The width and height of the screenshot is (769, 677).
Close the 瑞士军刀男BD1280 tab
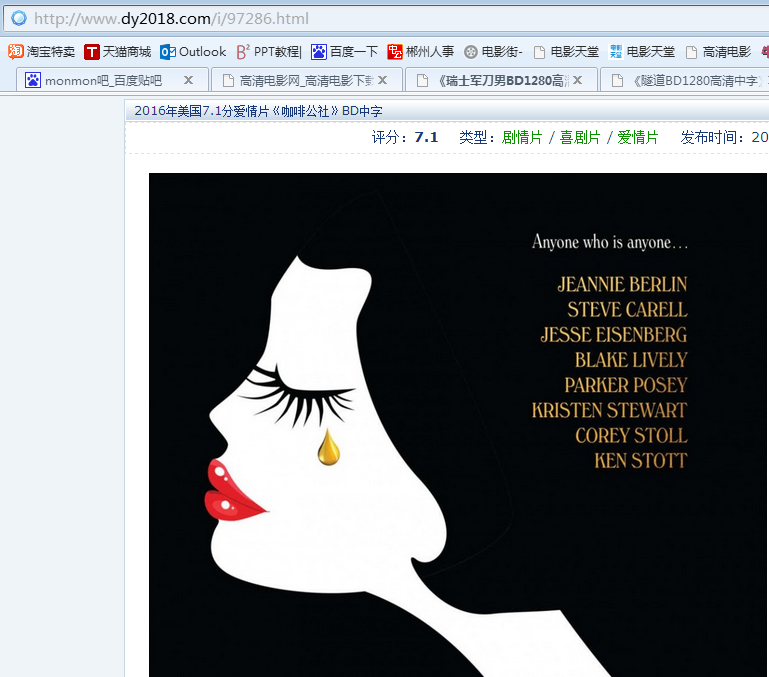[x=578, y=80]
